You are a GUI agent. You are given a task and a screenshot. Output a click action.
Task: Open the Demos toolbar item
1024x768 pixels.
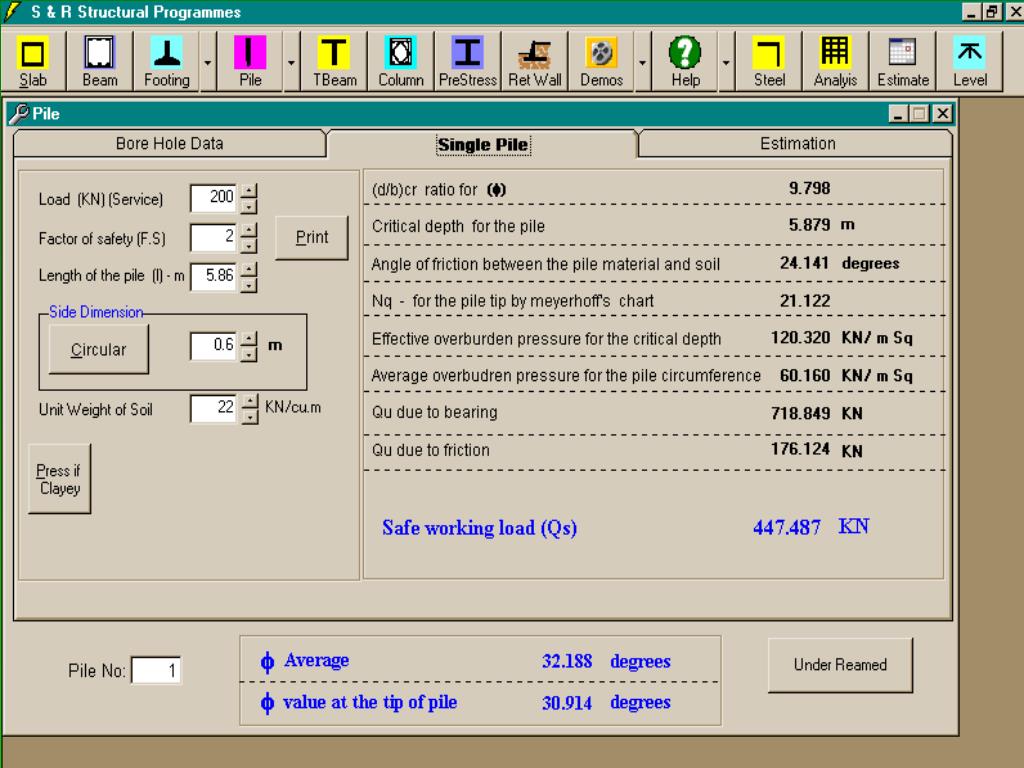click(601, 61)
